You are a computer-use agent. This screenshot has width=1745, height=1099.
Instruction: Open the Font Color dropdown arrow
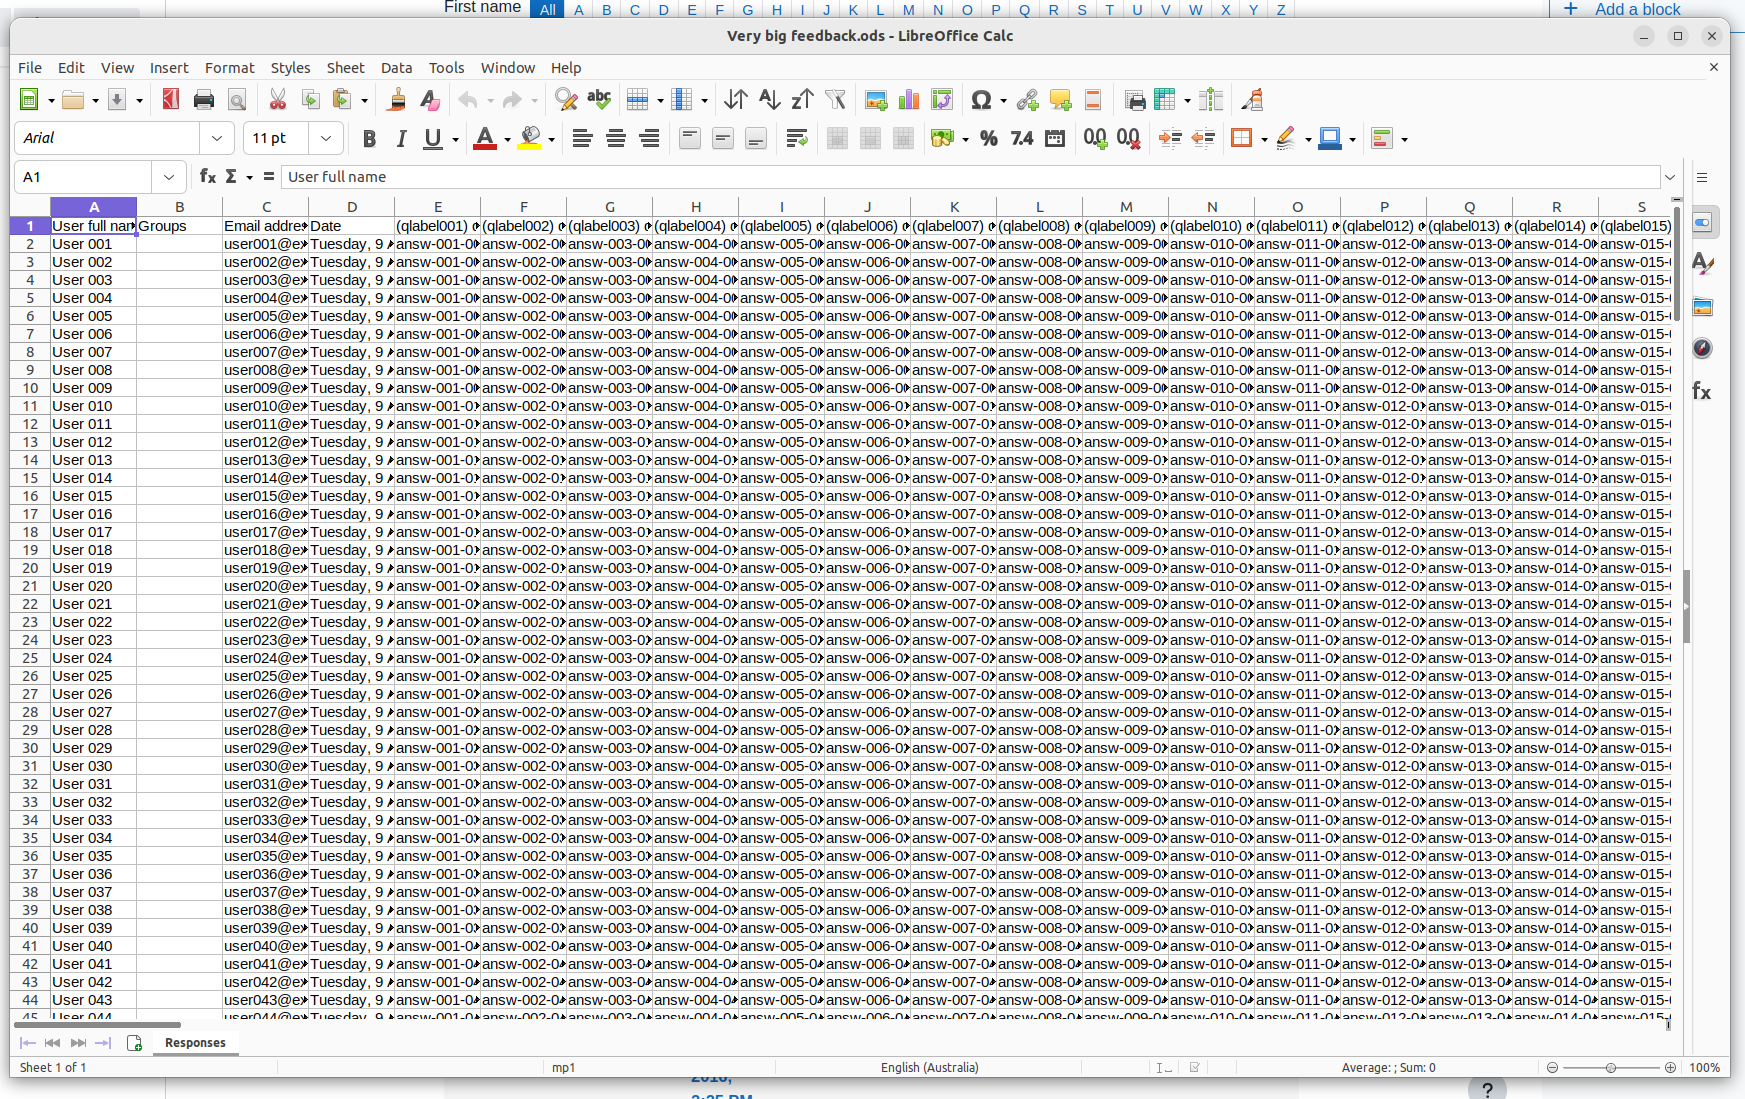point(507,139)
